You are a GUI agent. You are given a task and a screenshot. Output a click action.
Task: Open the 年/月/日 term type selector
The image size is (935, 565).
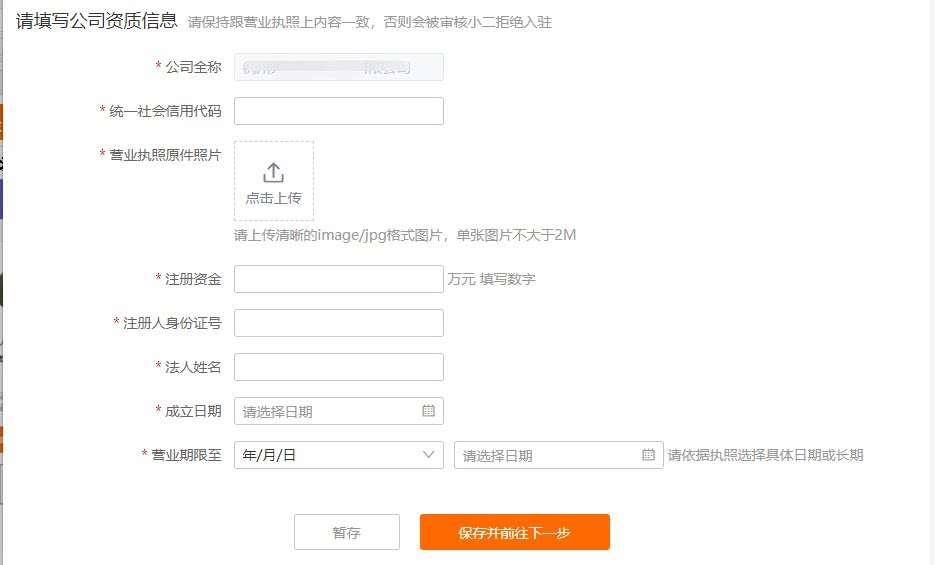pos(338,455)
